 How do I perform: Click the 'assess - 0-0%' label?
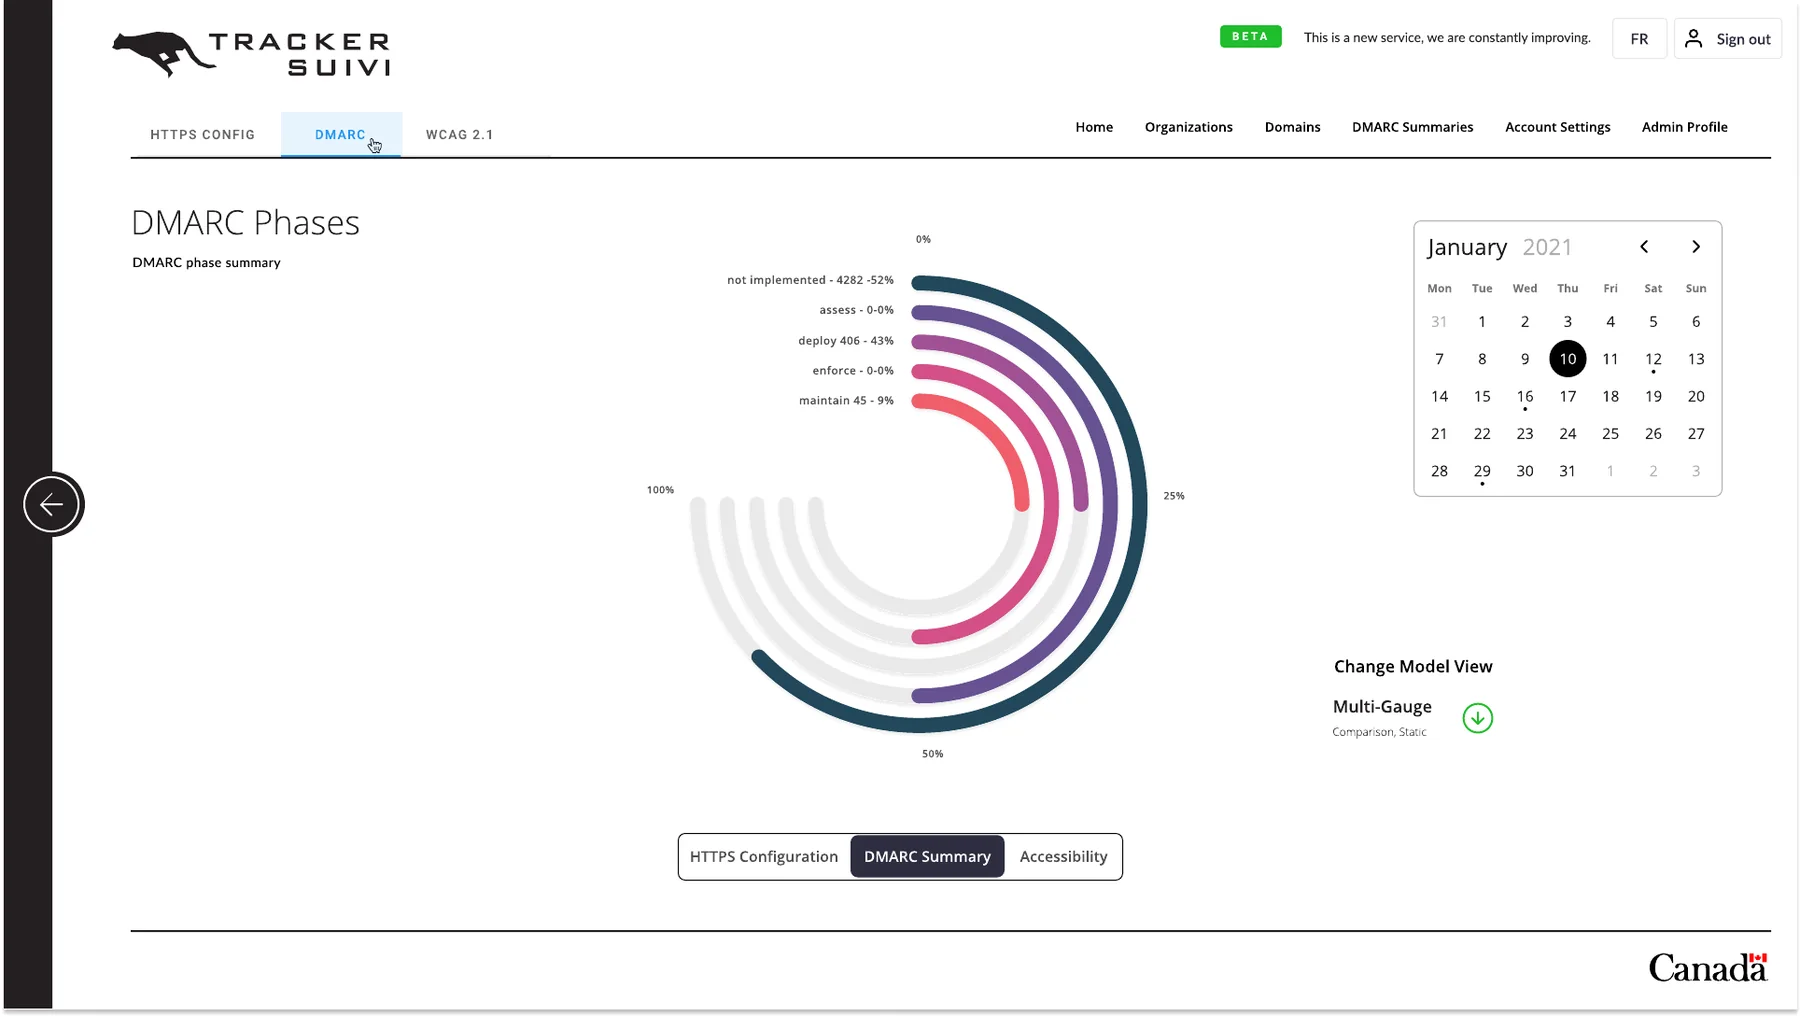click(856, 310)
